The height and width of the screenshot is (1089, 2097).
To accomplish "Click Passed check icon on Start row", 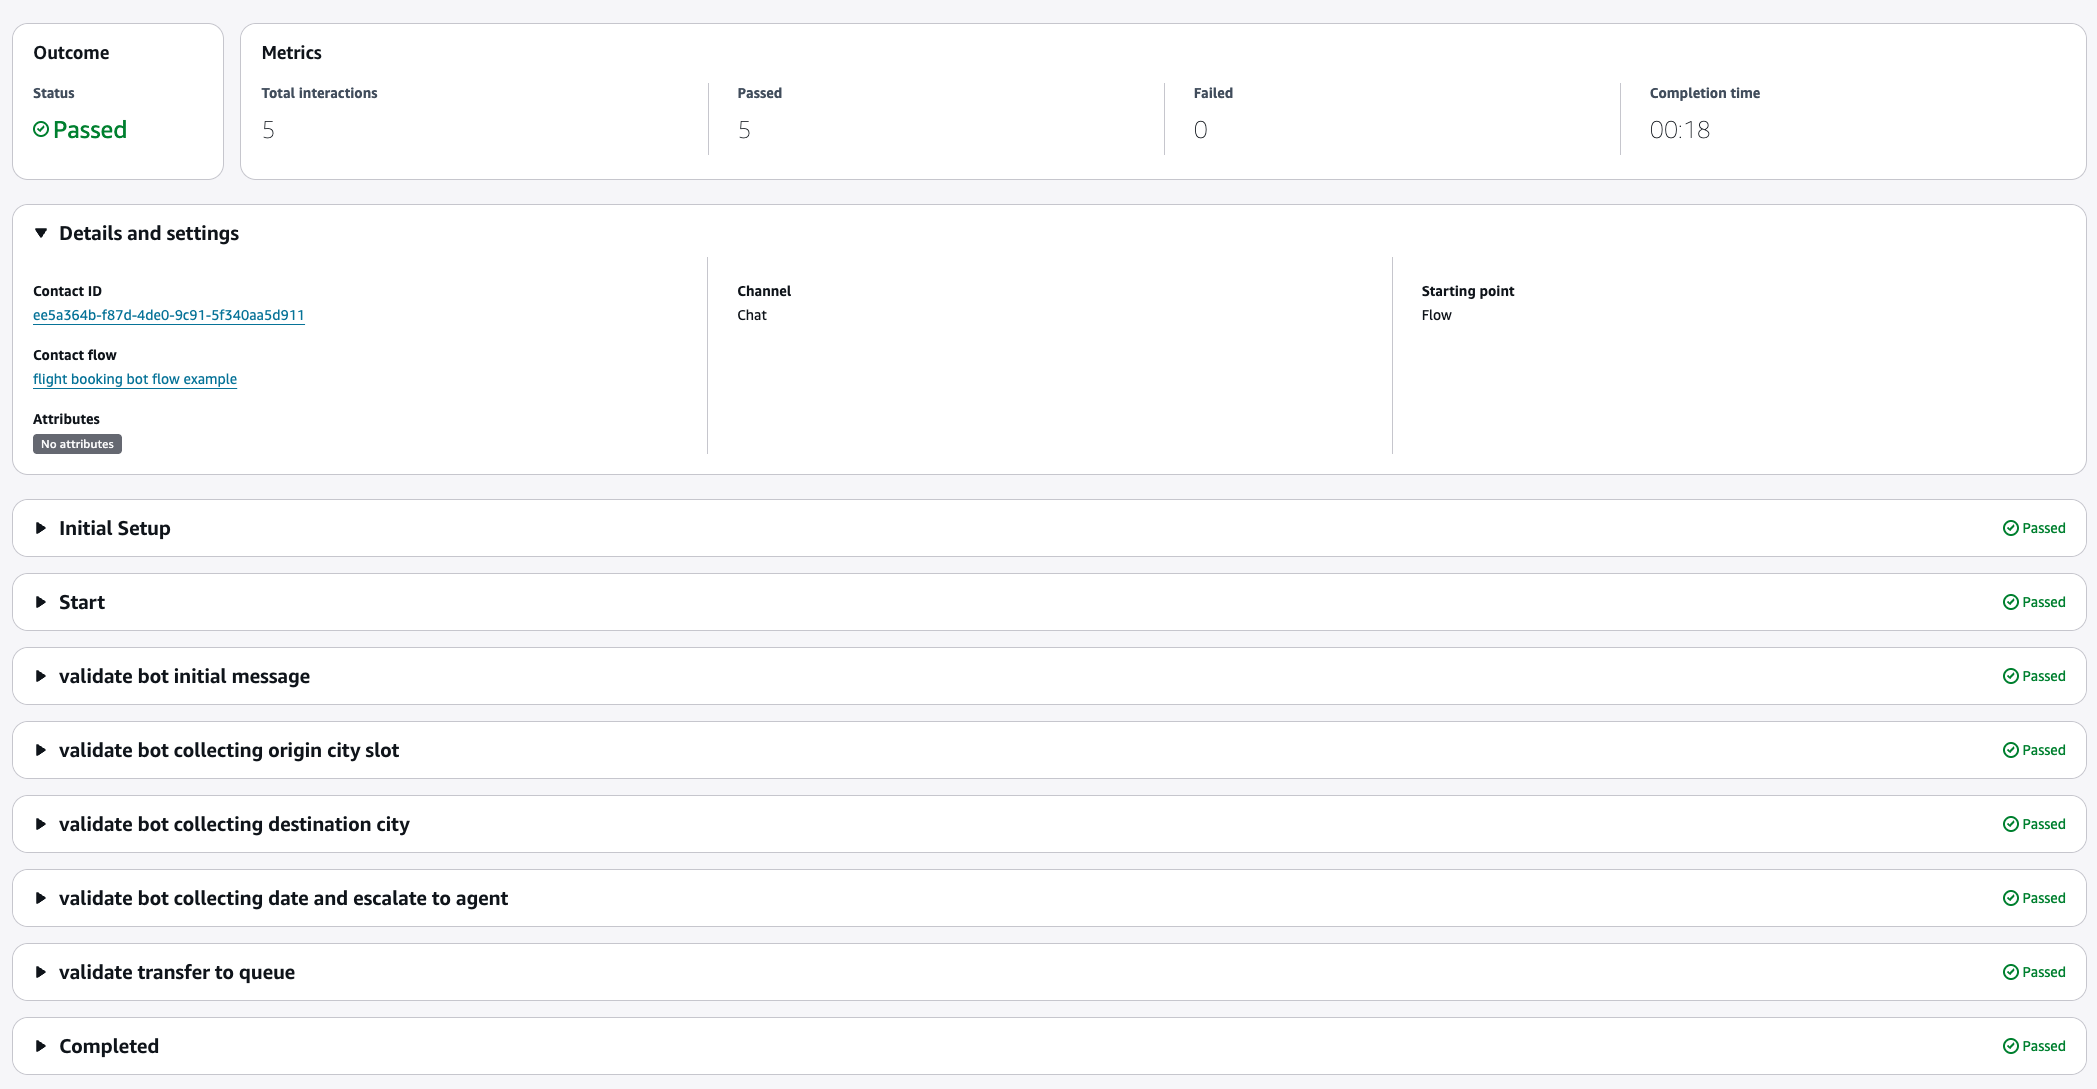I will tap(2010, 602).
